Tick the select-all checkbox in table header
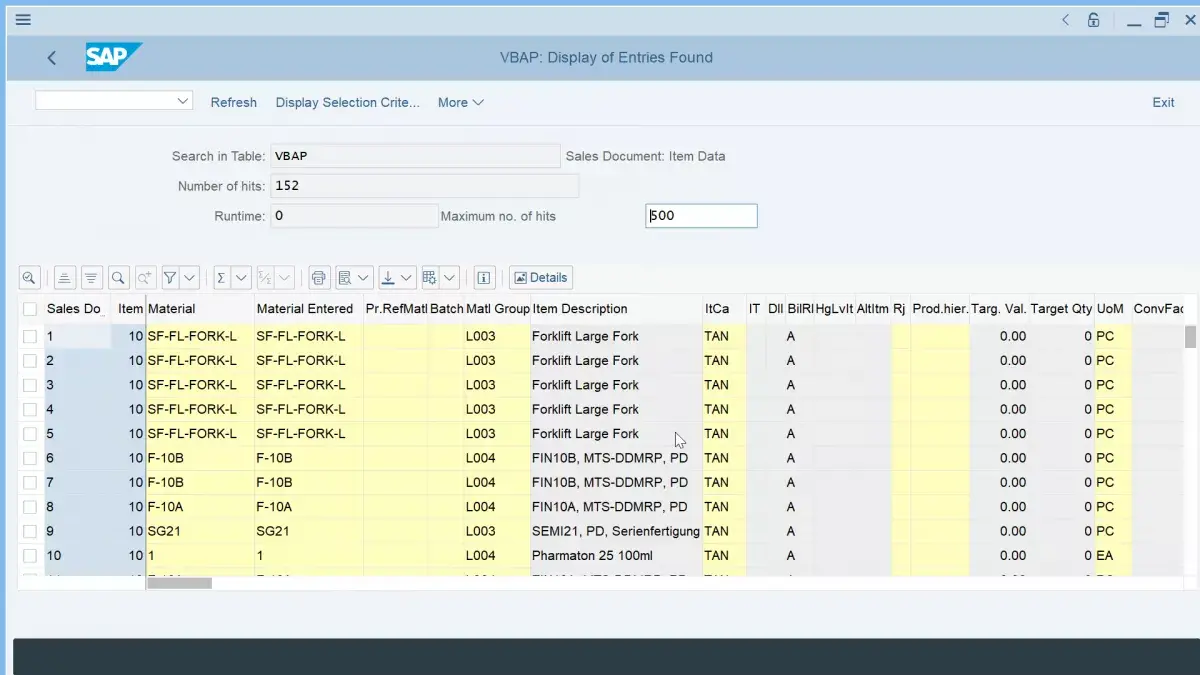The height and width of the screenshot is (675, 1200). (x=30, y=309)
